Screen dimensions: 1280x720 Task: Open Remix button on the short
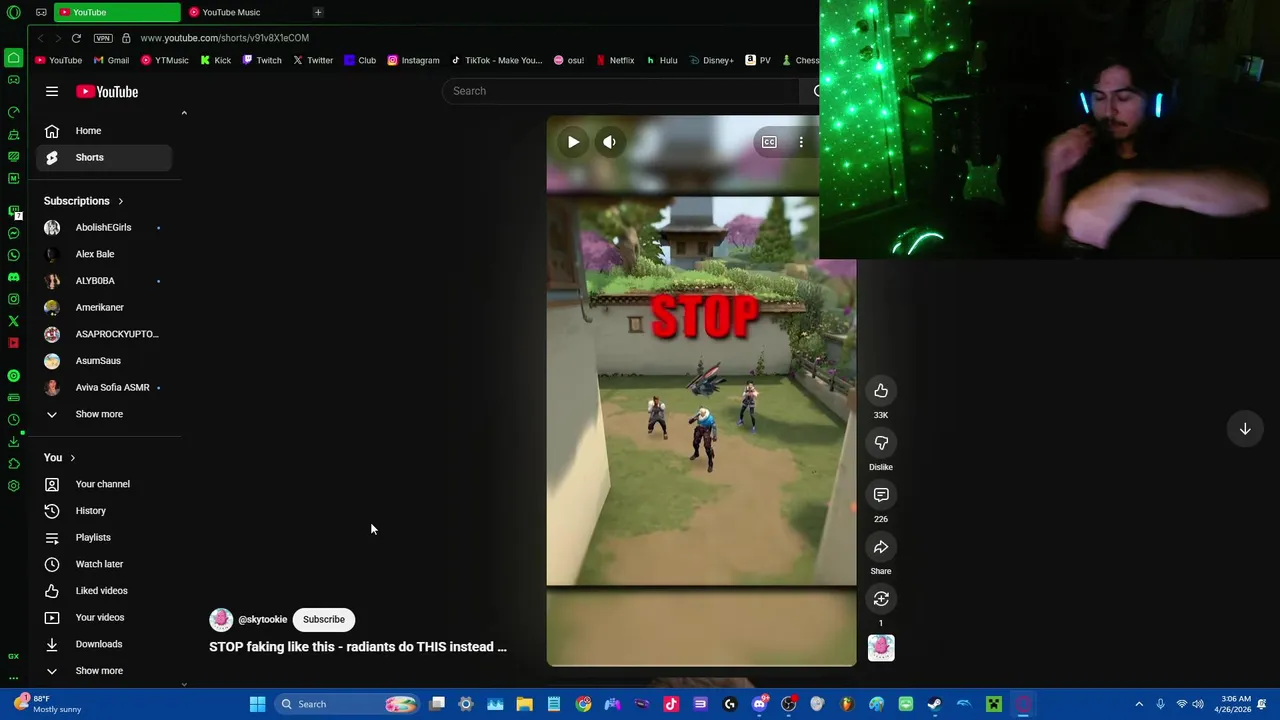pyautogui.click(x=881, y=599)
